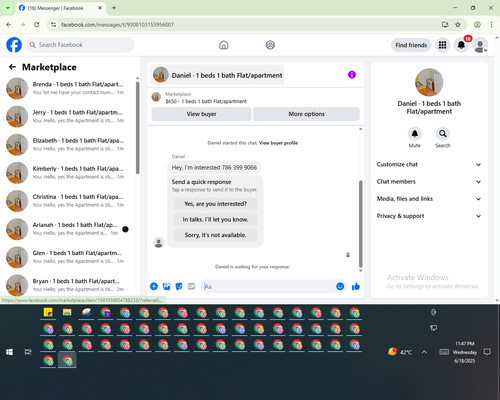Click Find friends button
The image size is (500, 400).
click(x=411, y=45)
